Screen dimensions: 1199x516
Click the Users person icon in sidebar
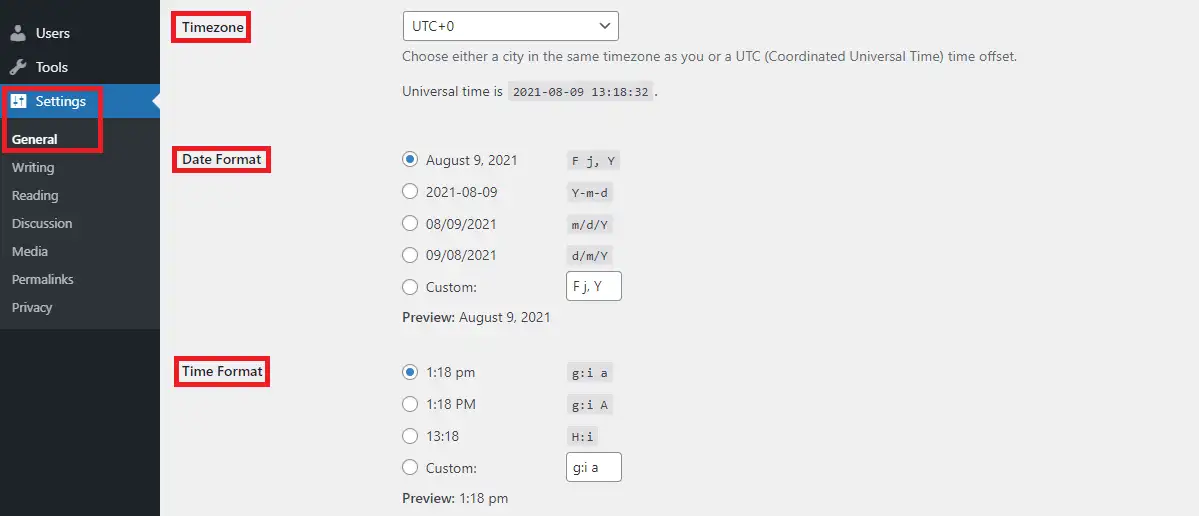pos(18,33)
